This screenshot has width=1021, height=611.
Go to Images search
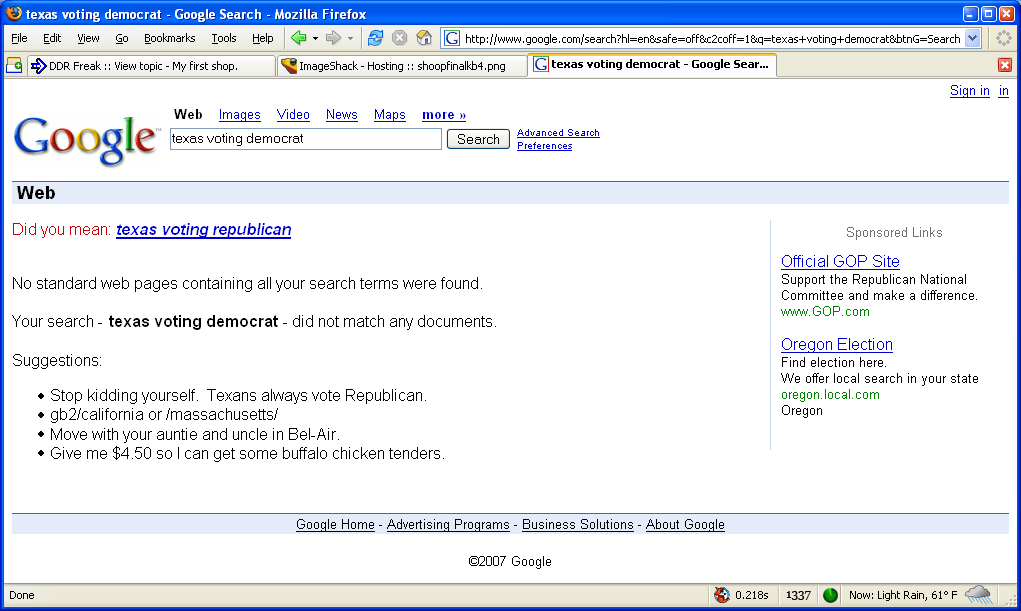(x=240, y=115)
